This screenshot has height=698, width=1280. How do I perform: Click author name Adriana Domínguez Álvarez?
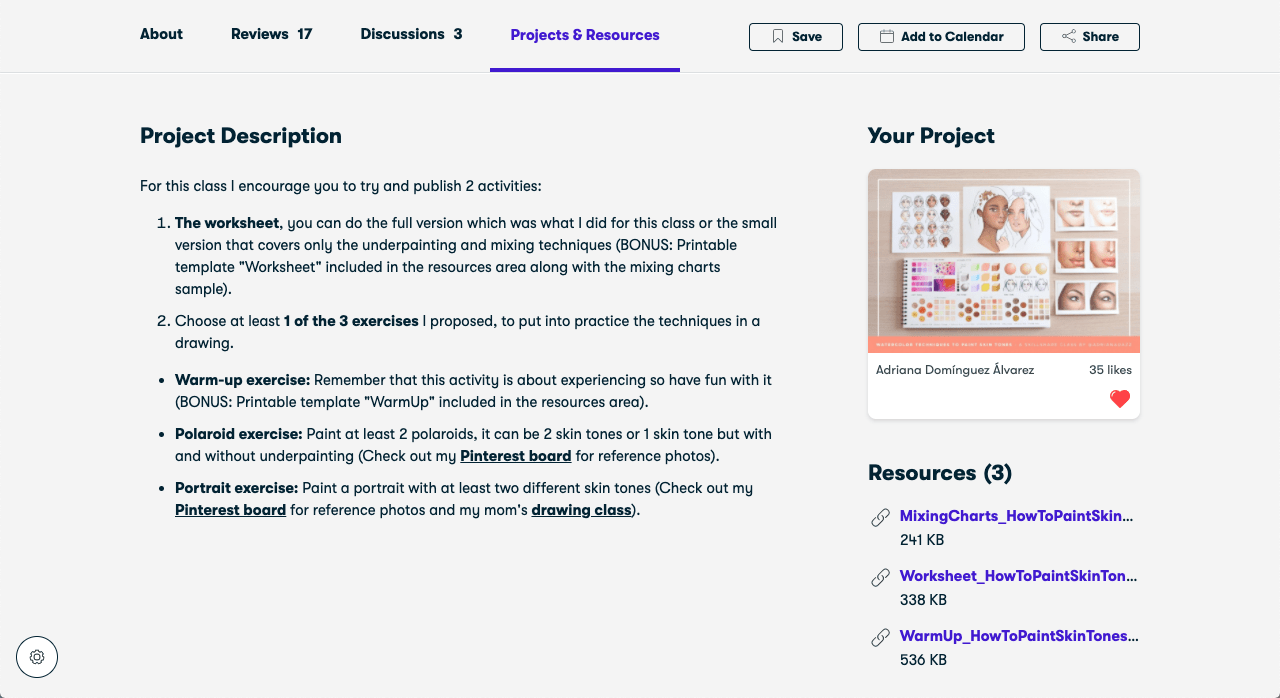pyautogui.click(x=955, y=370)
